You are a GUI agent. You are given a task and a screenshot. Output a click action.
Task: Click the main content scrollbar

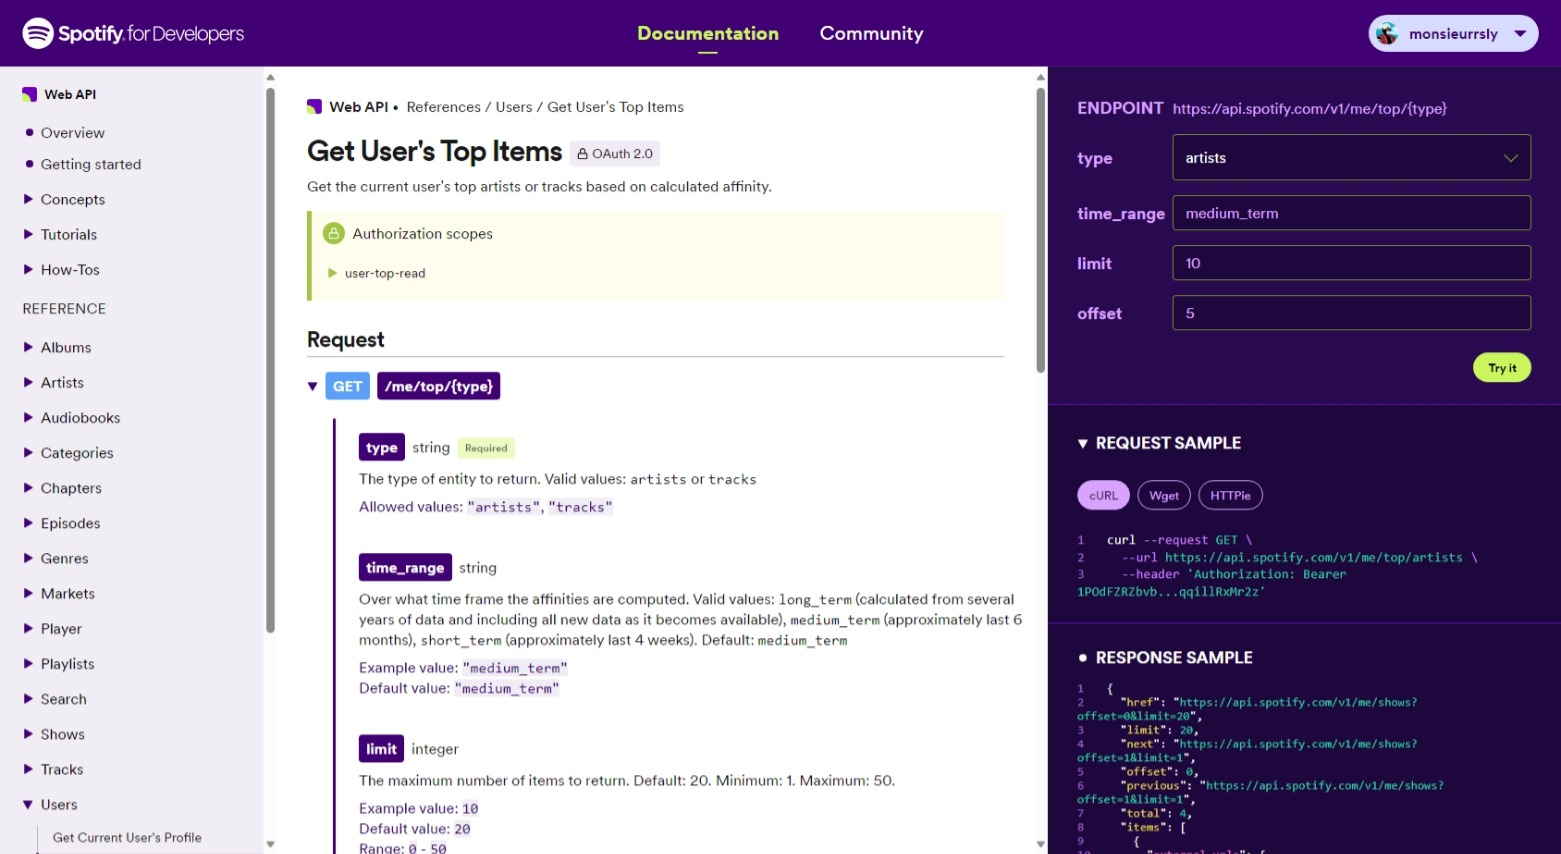click(1040, 230)
